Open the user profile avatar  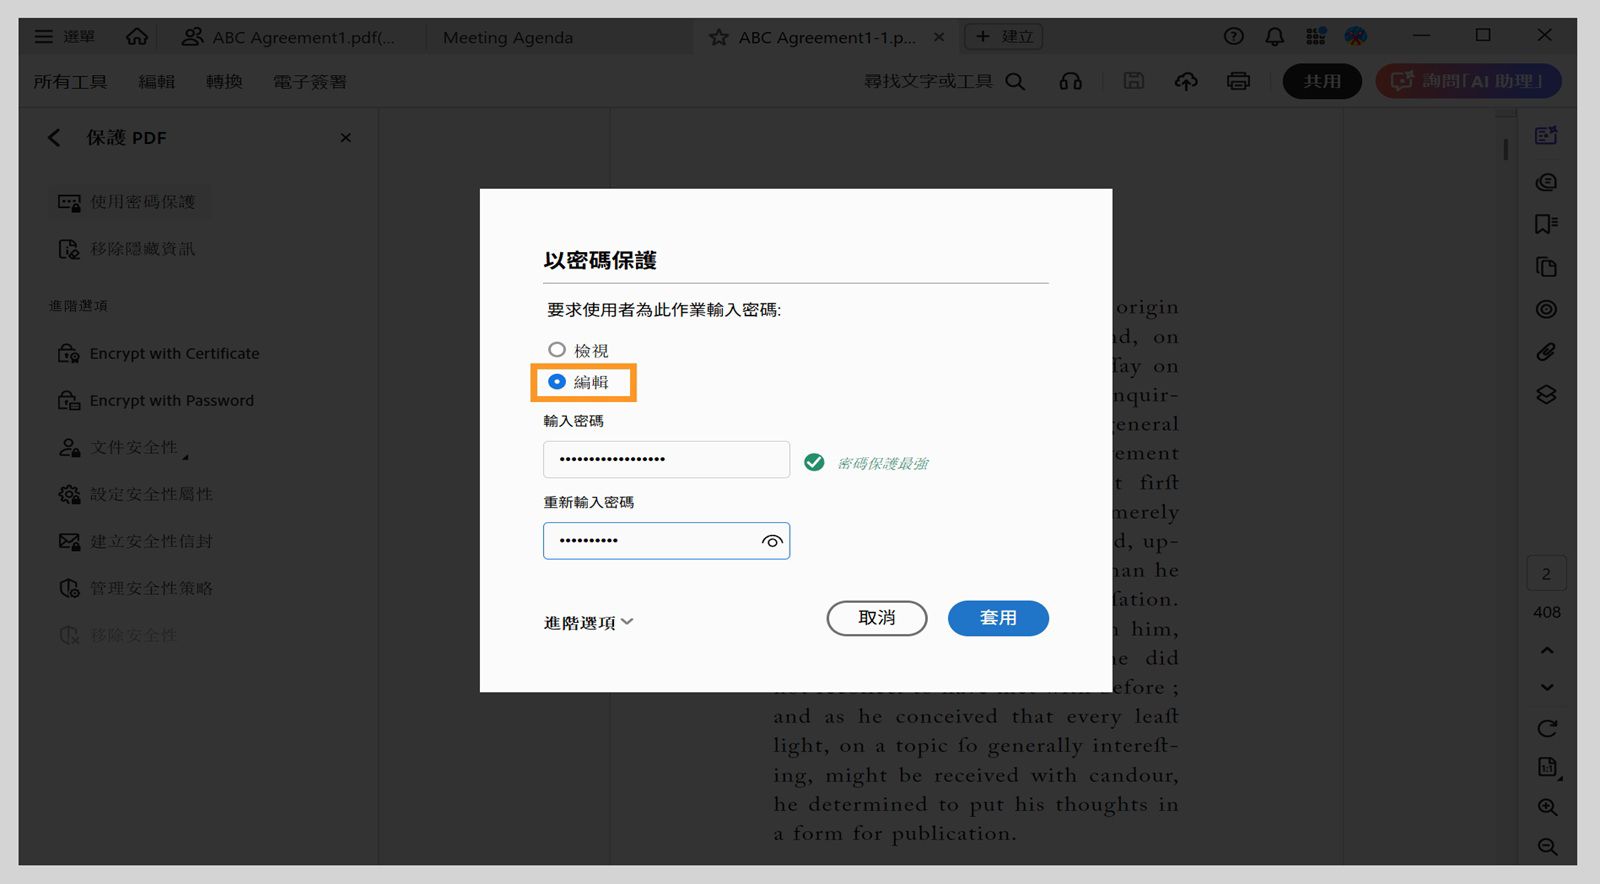1356,37
